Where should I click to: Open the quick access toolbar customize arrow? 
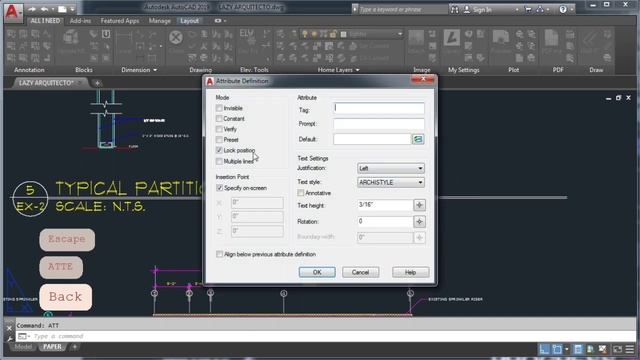point(73,9)
